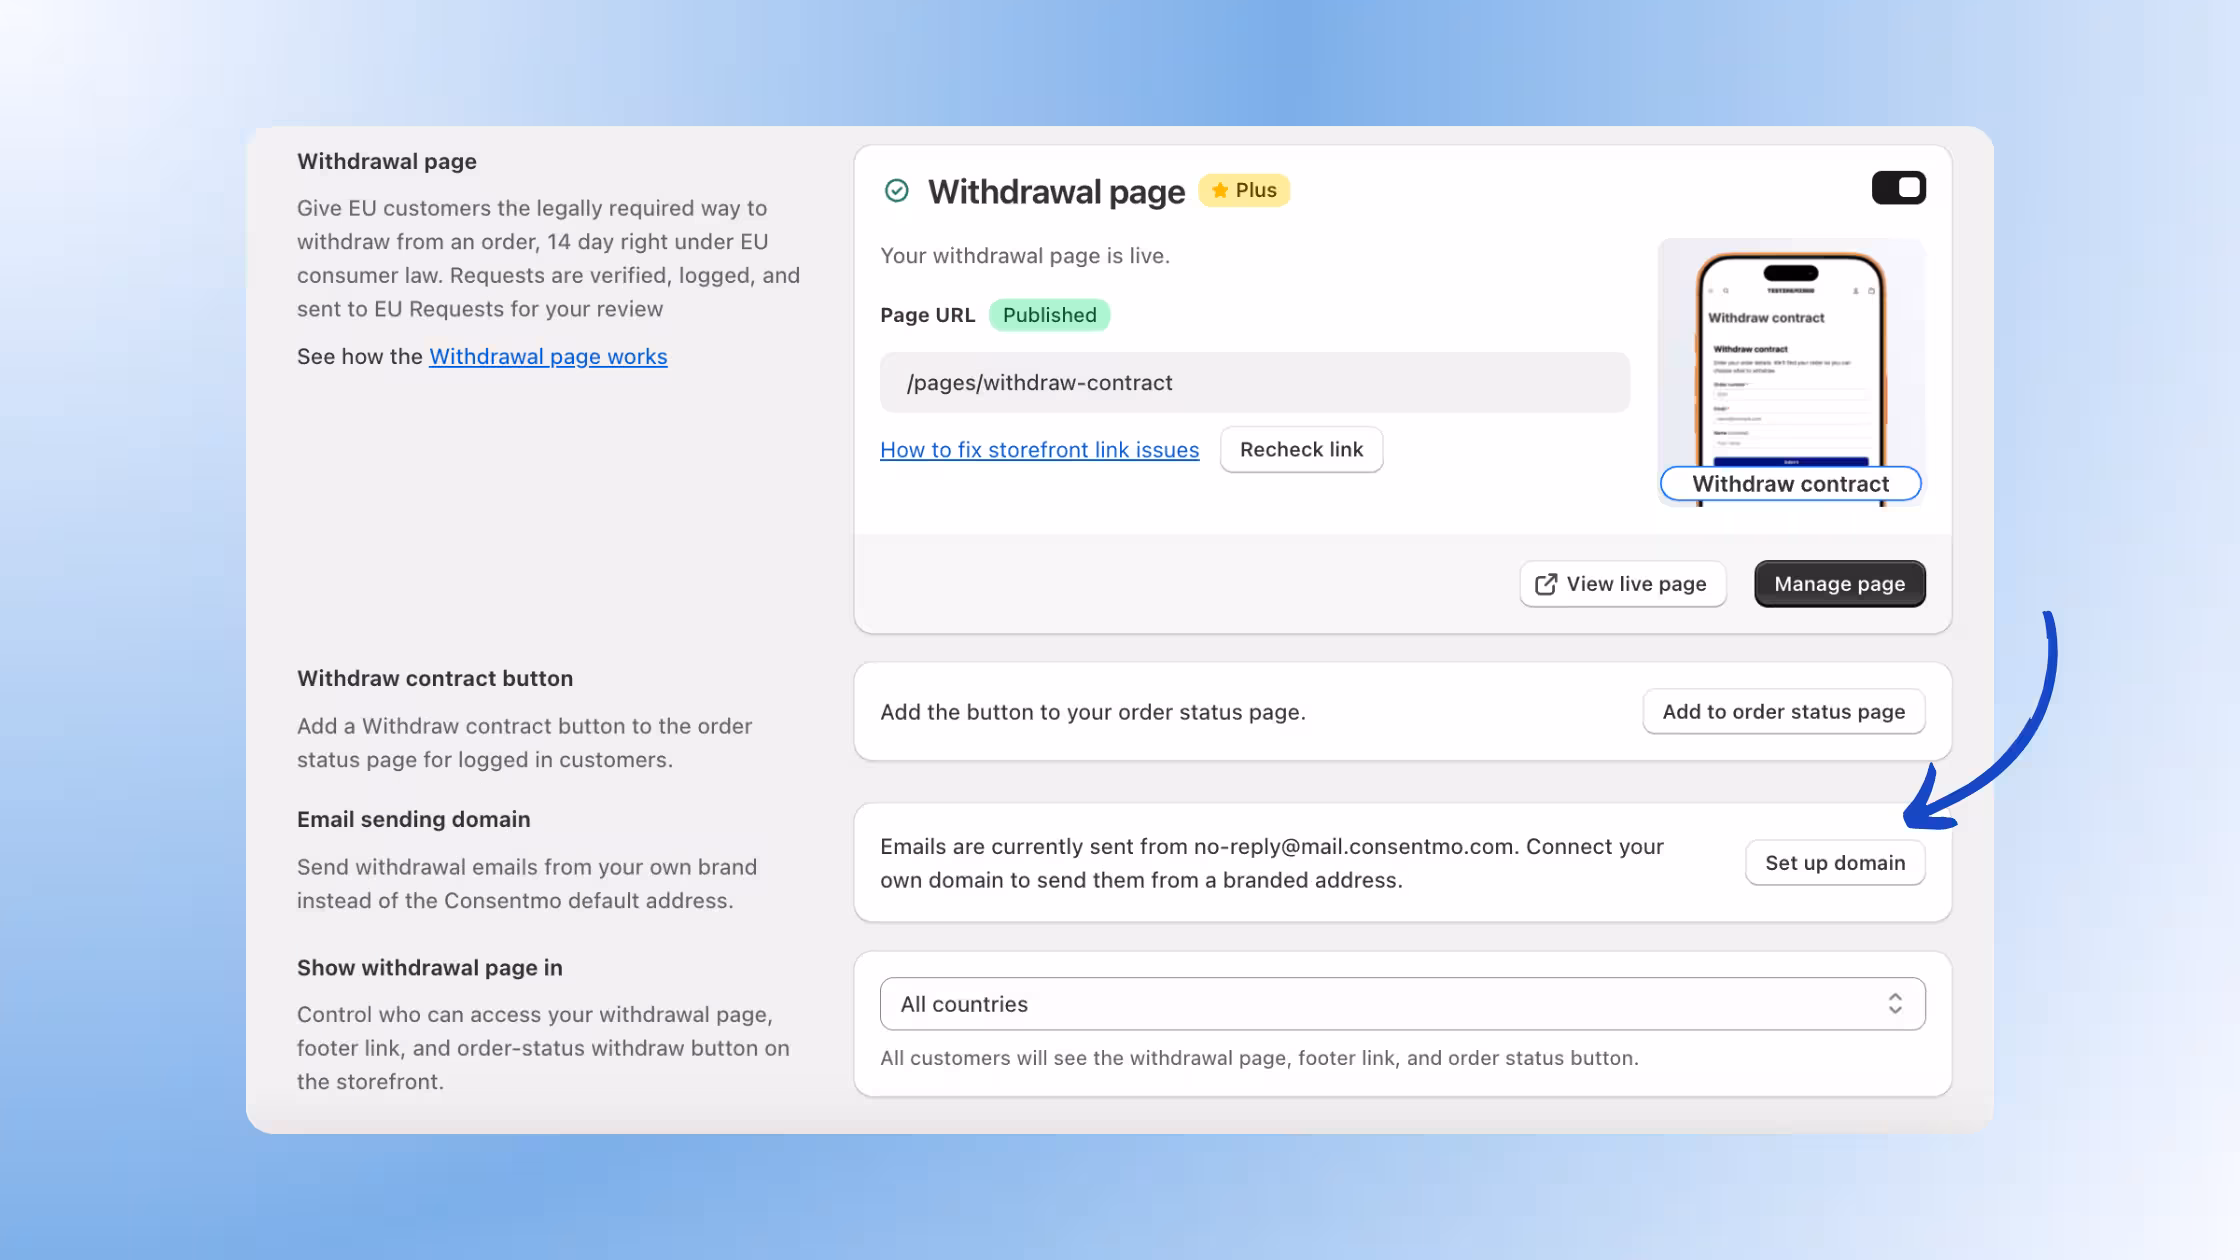Click the 'Email sending domain' heading

click(x=413, y=820)
